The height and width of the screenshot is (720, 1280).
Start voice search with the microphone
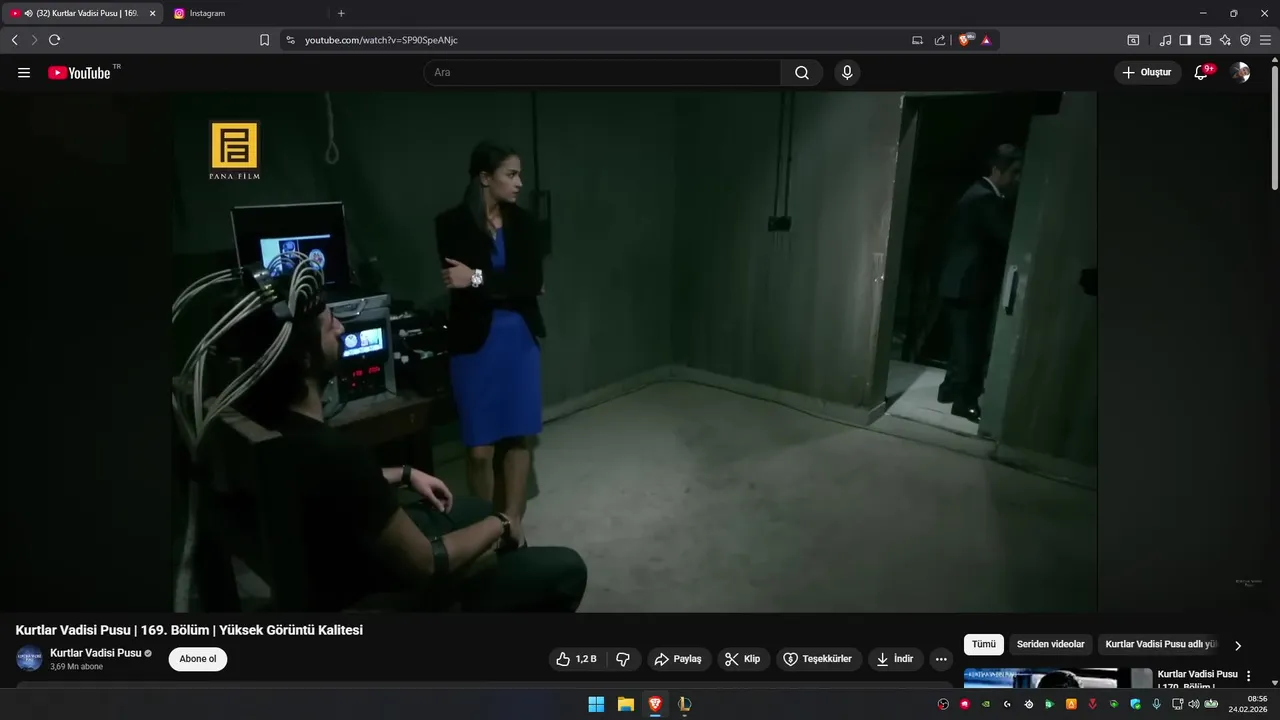tap(847, 73)
